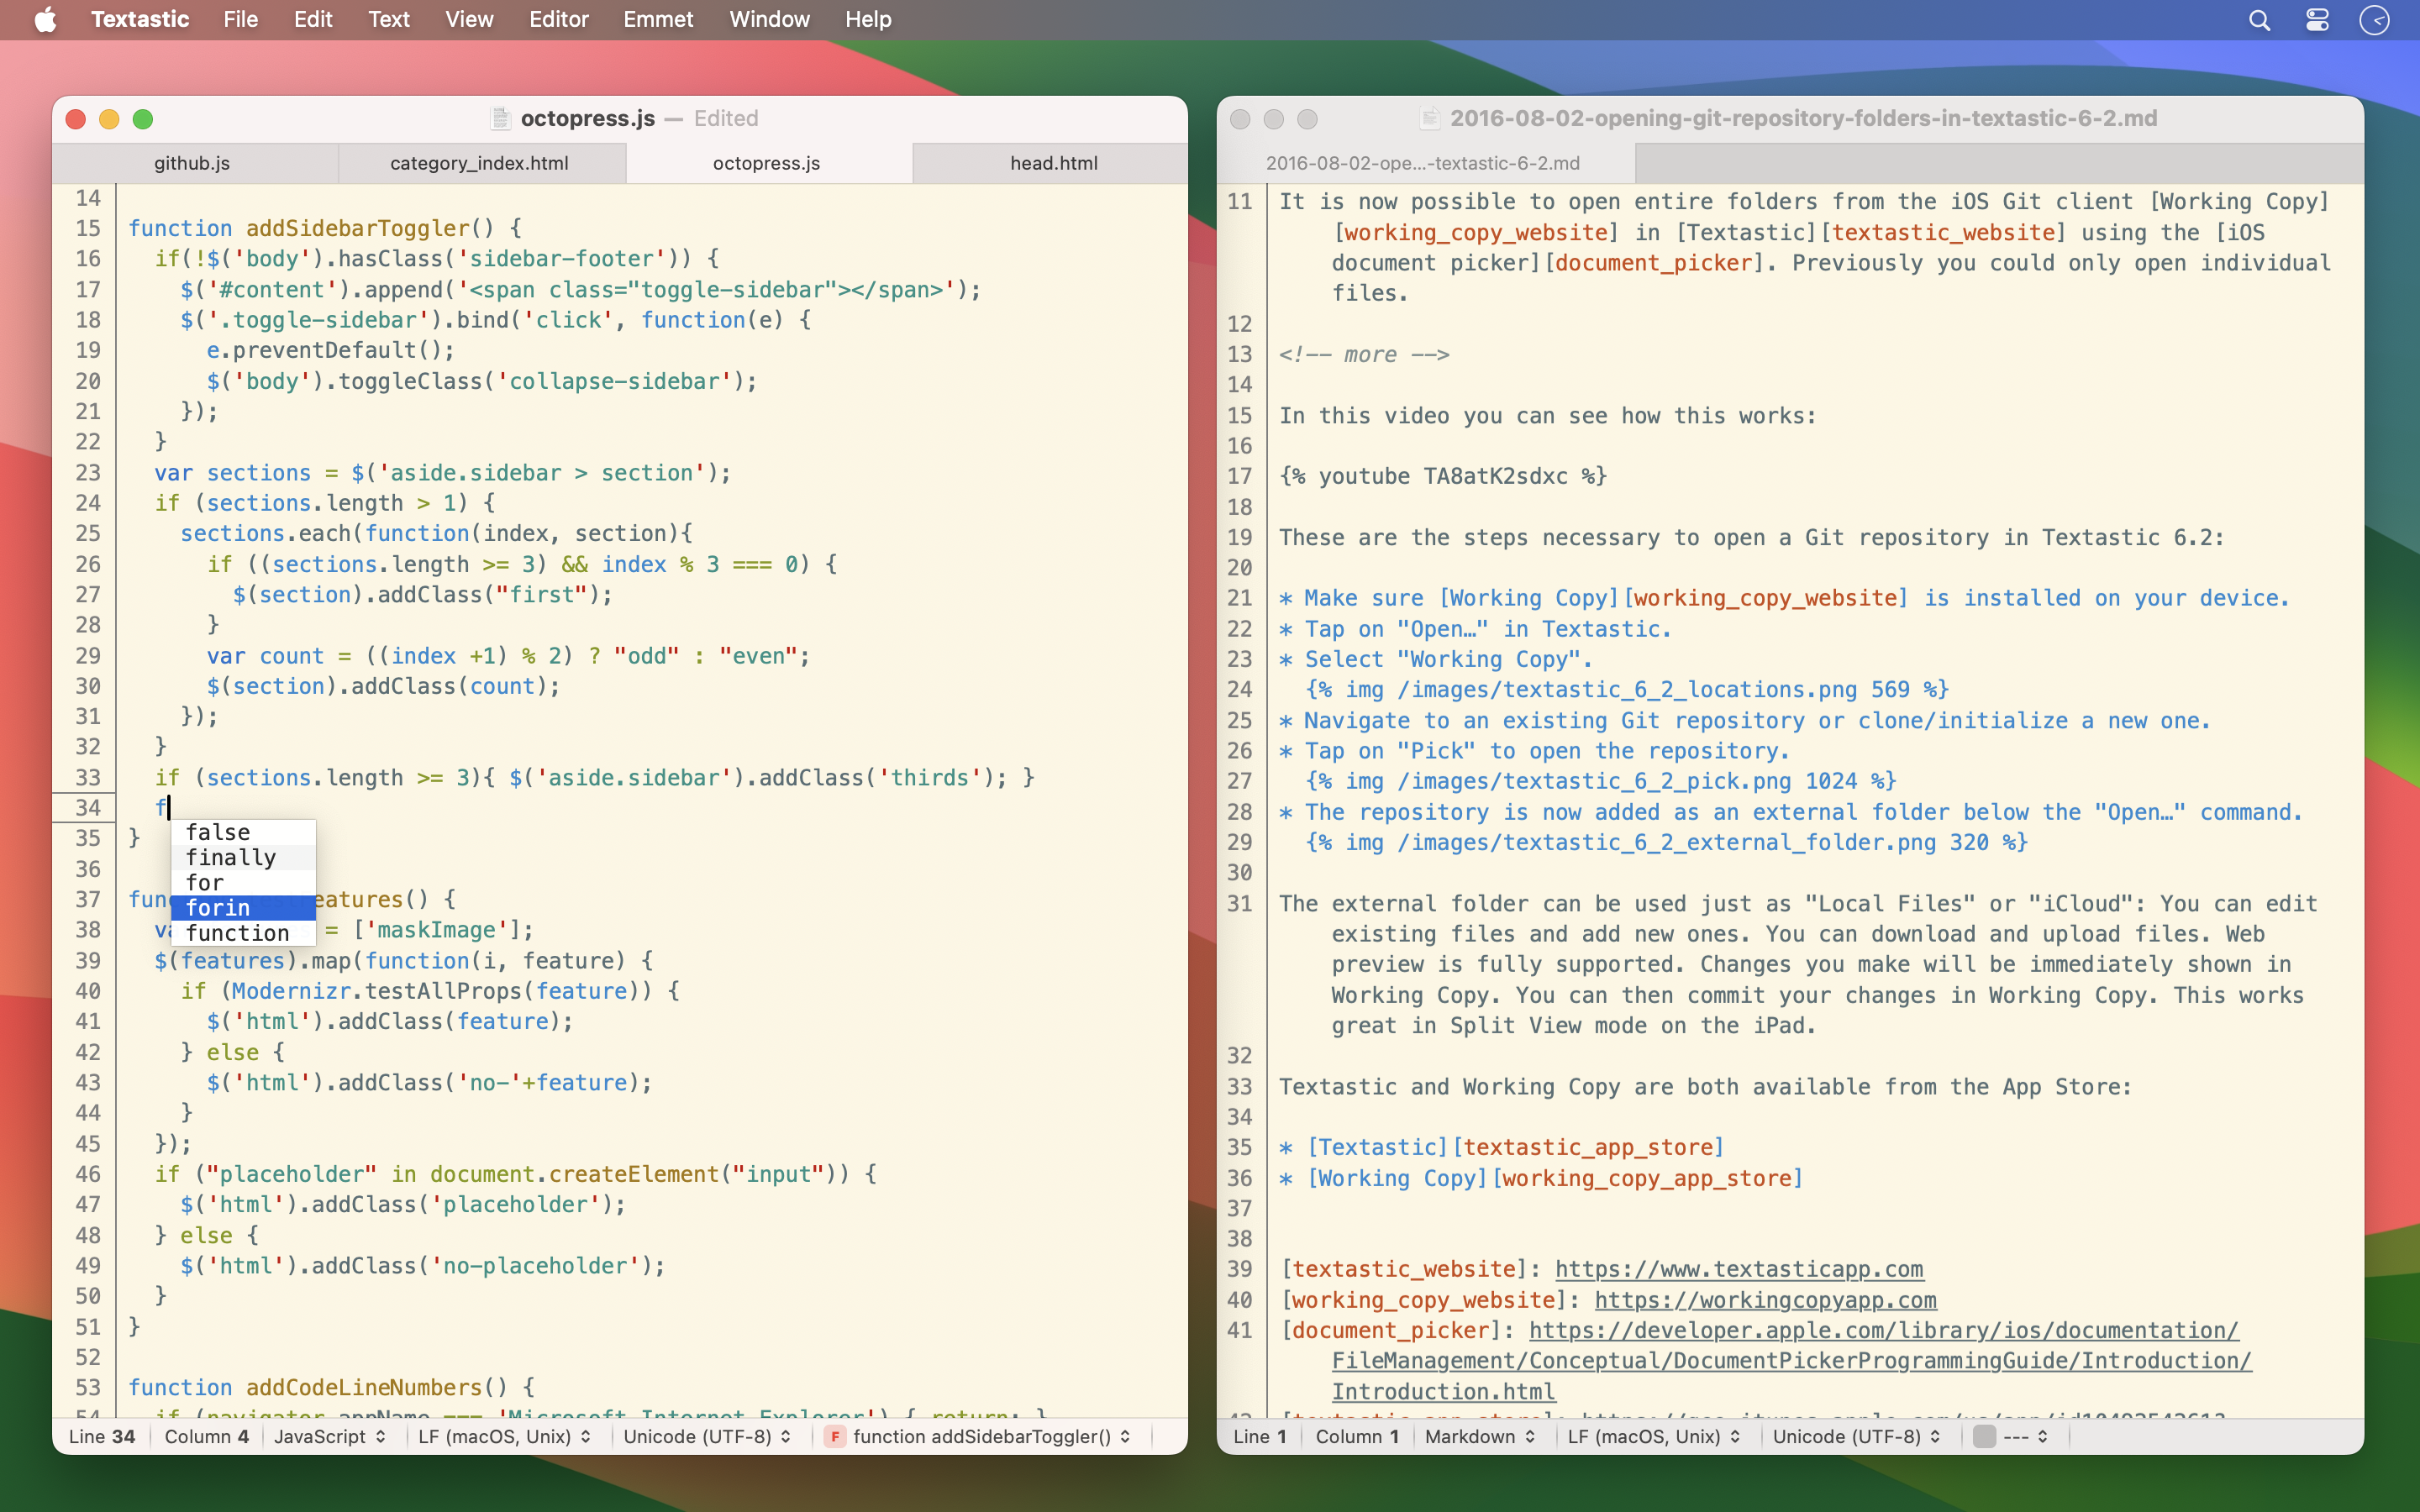Open the Emmet menu
Image resolution: width=2420 pixels, height=1512 pixels.
point(658,19)
